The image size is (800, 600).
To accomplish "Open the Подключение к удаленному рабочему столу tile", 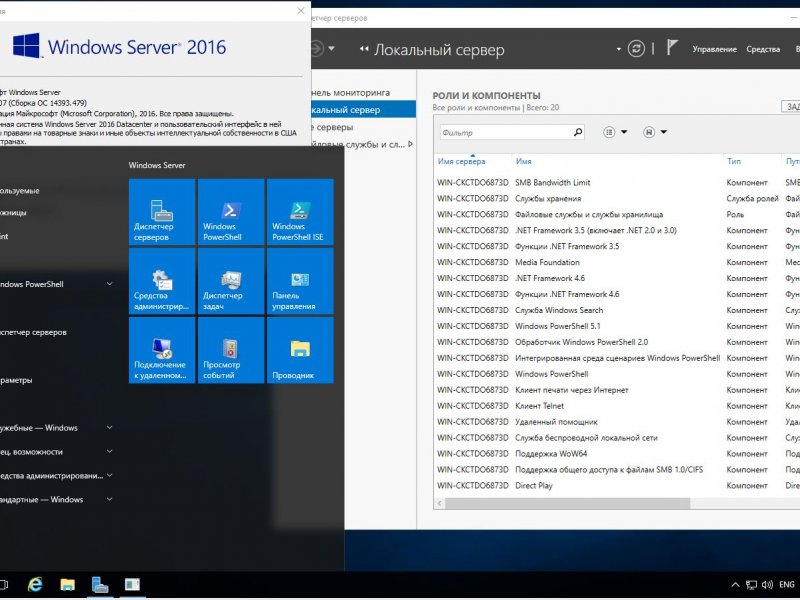I will point(162,350).
